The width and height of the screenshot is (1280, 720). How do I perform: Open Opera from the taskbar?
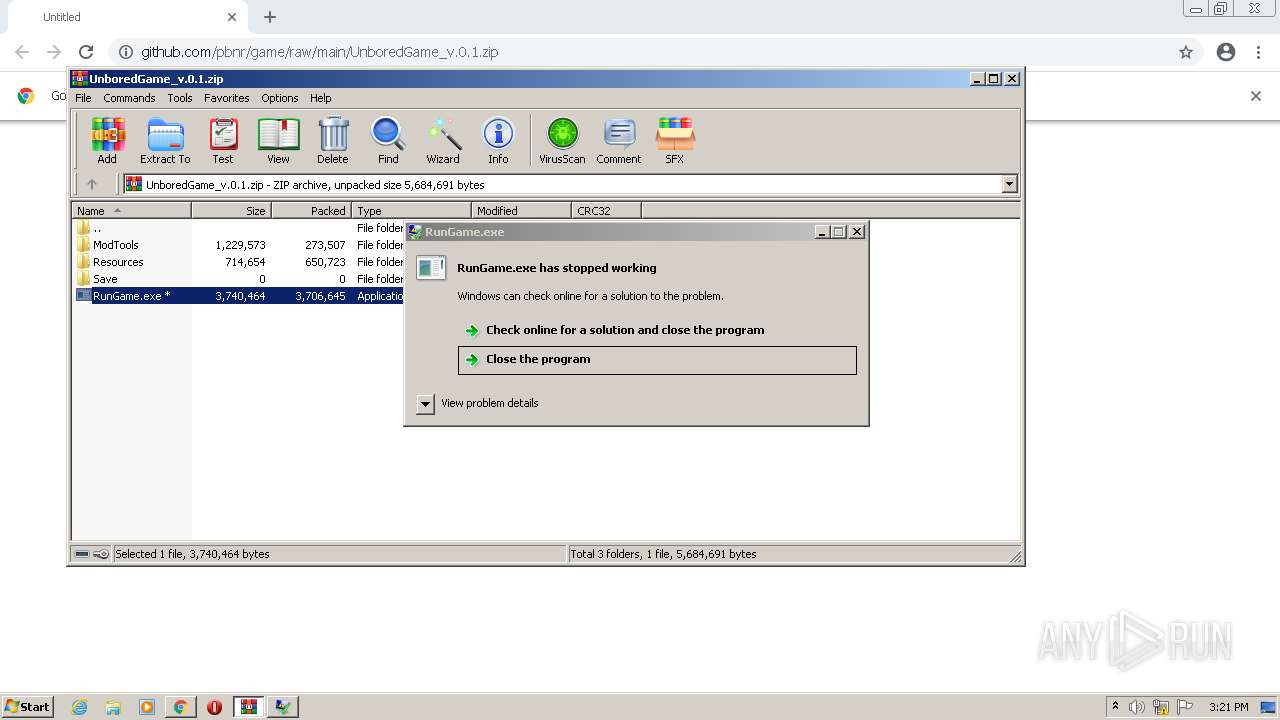[x=214, y=707]
